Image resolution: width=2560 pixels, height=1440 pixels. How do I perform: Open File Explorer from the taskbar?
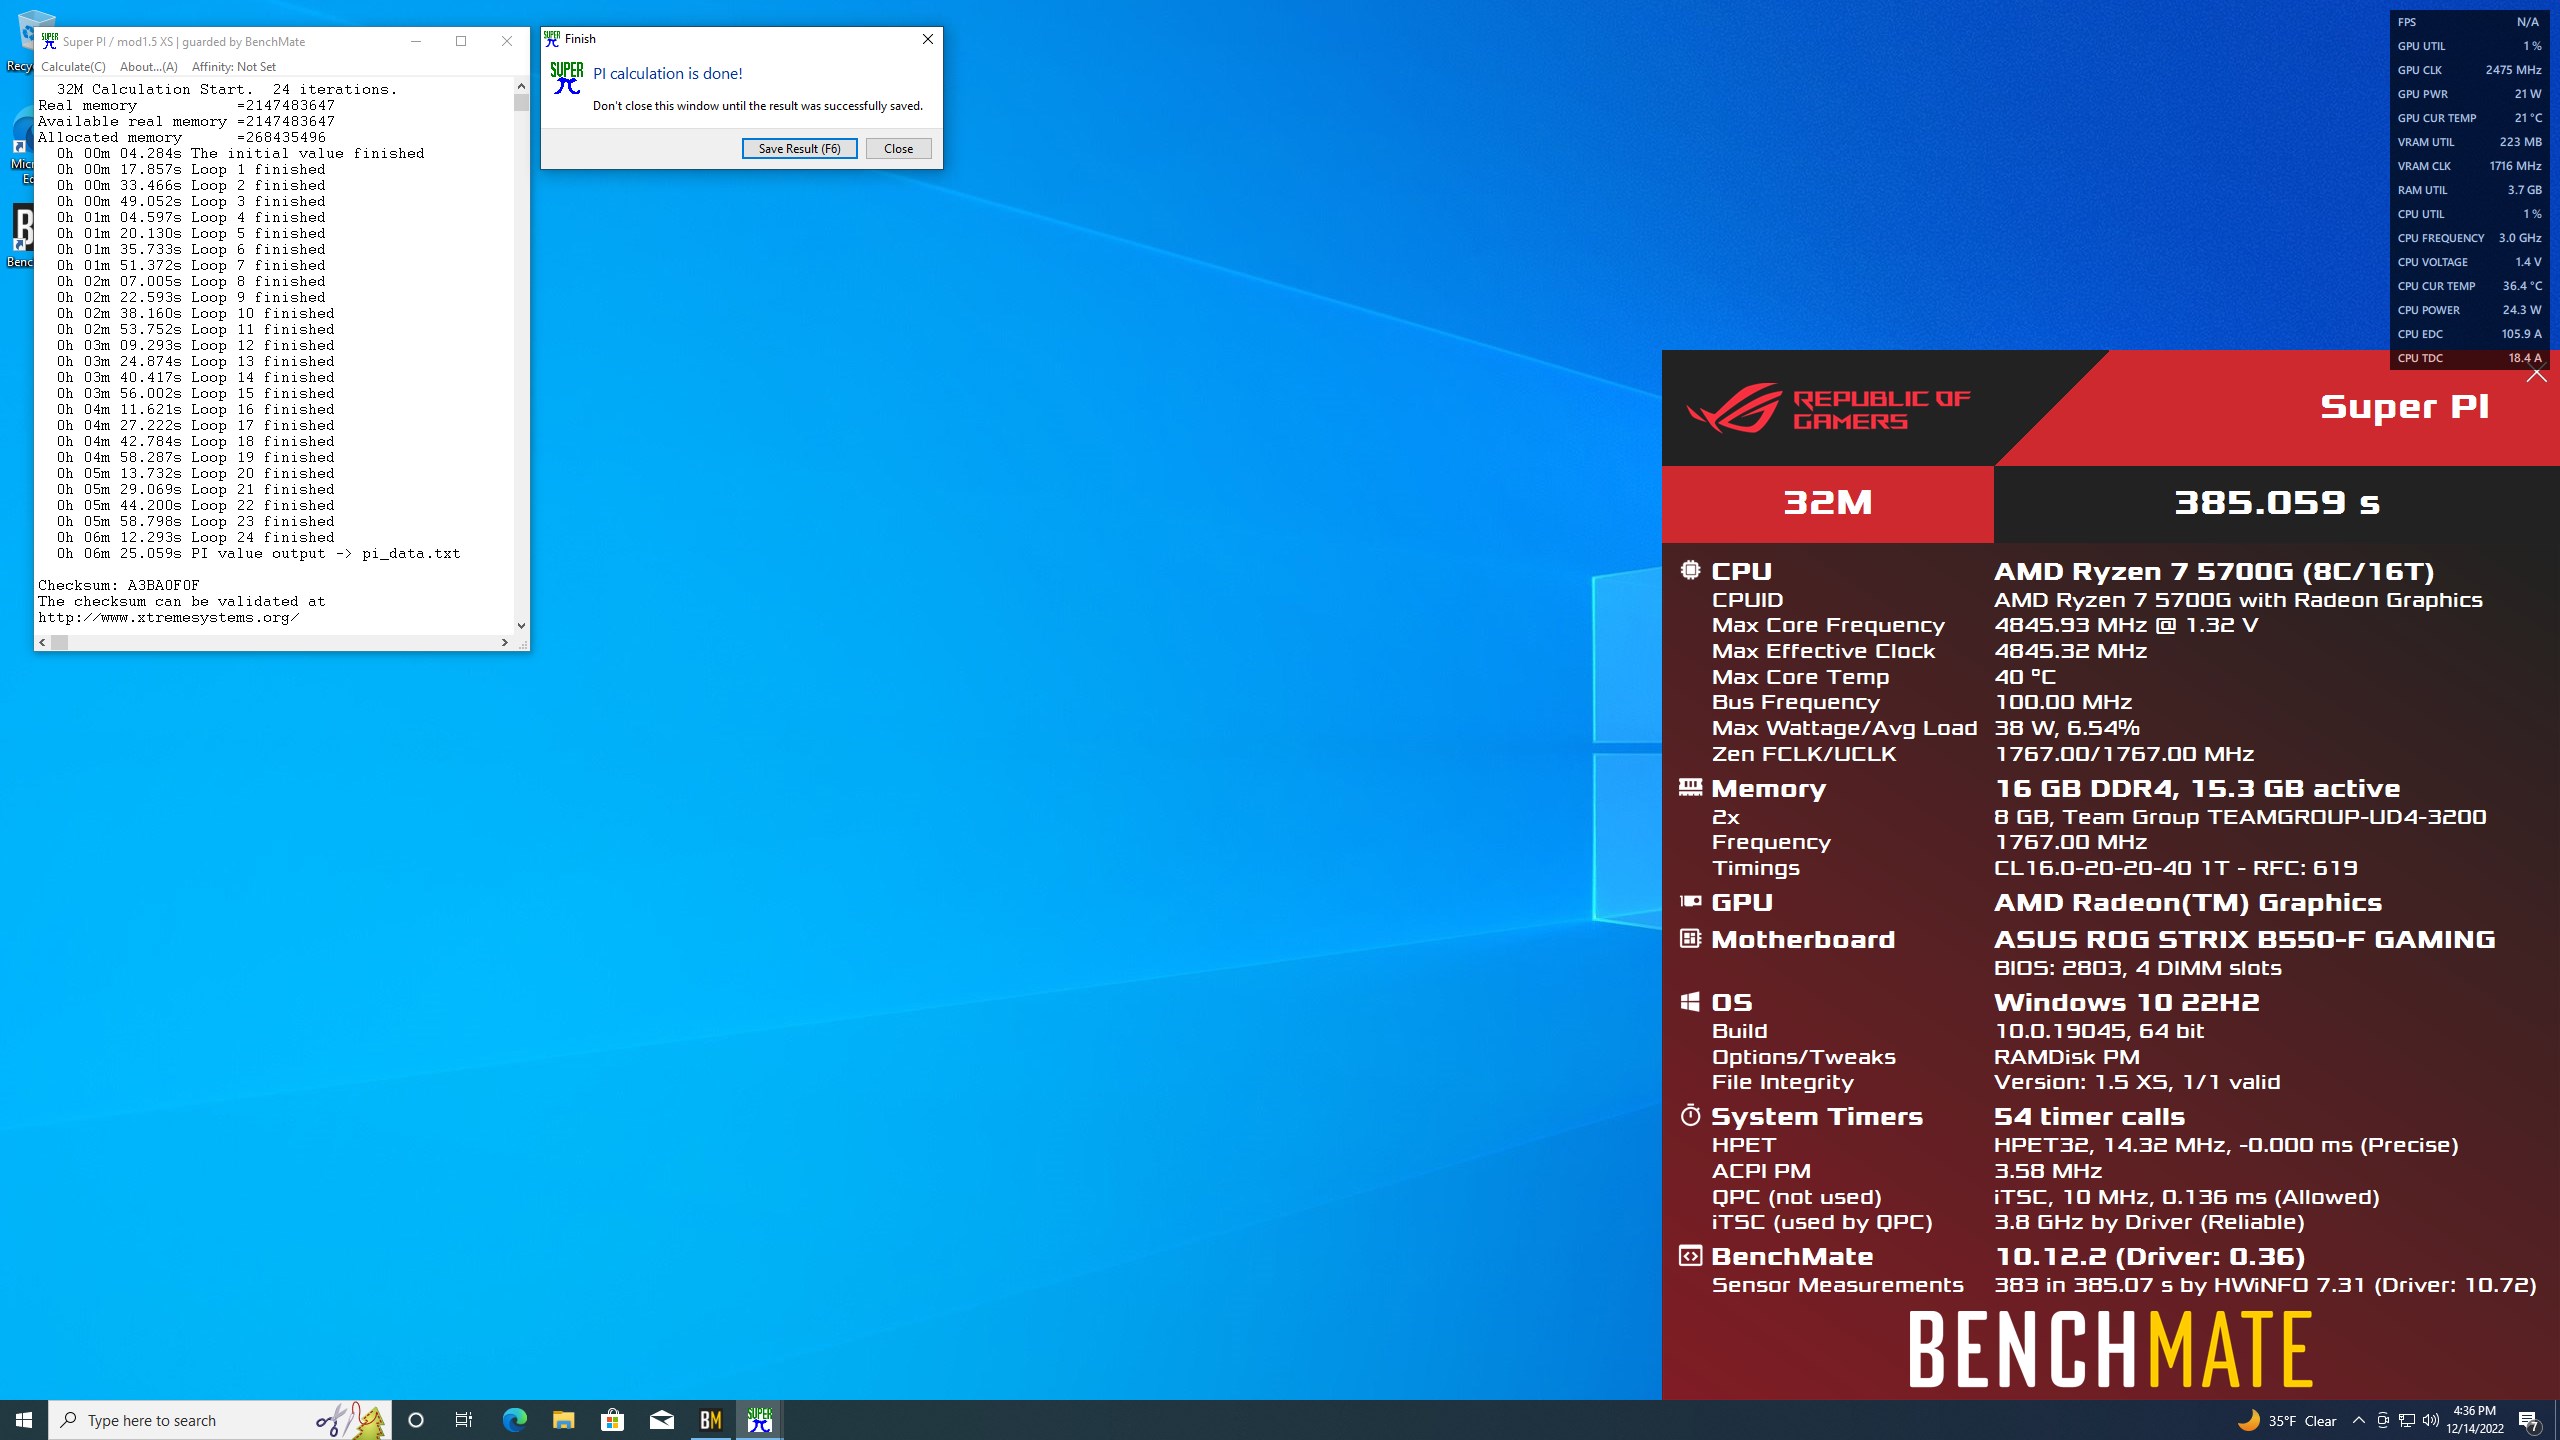tap(563, 1420)
